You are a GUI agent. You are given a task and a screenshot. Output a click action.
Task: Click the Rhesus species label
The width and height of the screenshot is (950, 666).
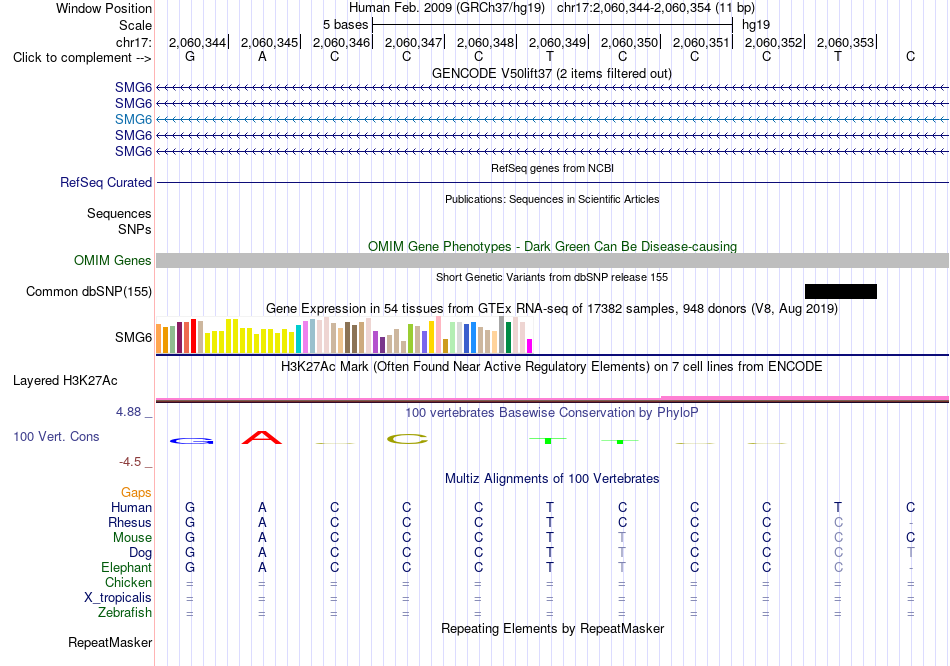coord(130,523)
